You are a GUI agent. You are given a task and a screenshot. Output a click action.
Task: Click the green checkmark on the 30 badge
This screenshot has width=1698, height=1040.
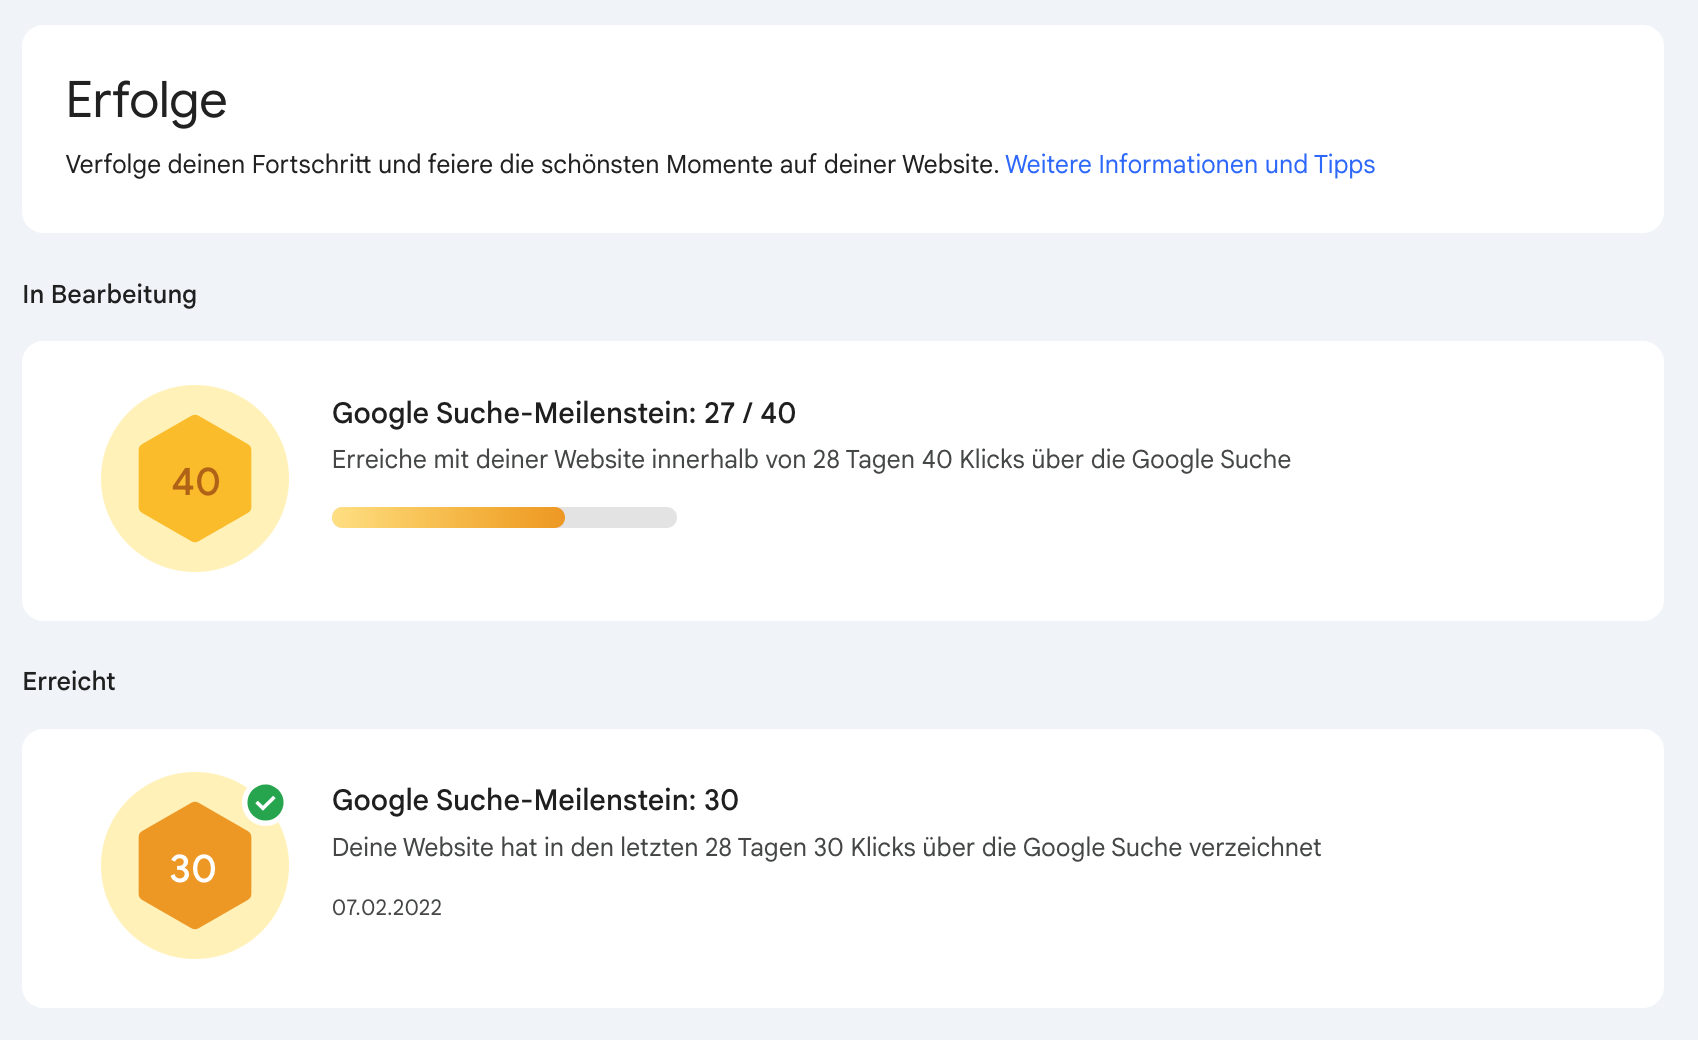(265, 802)
